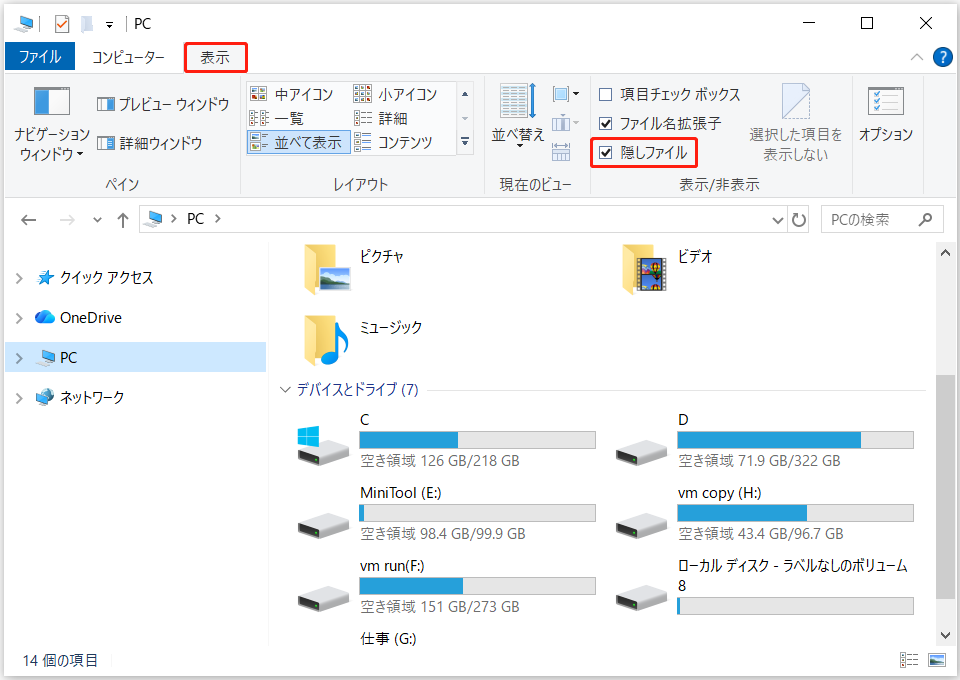Click the refresh button in address bar

(x=798, y=219)
